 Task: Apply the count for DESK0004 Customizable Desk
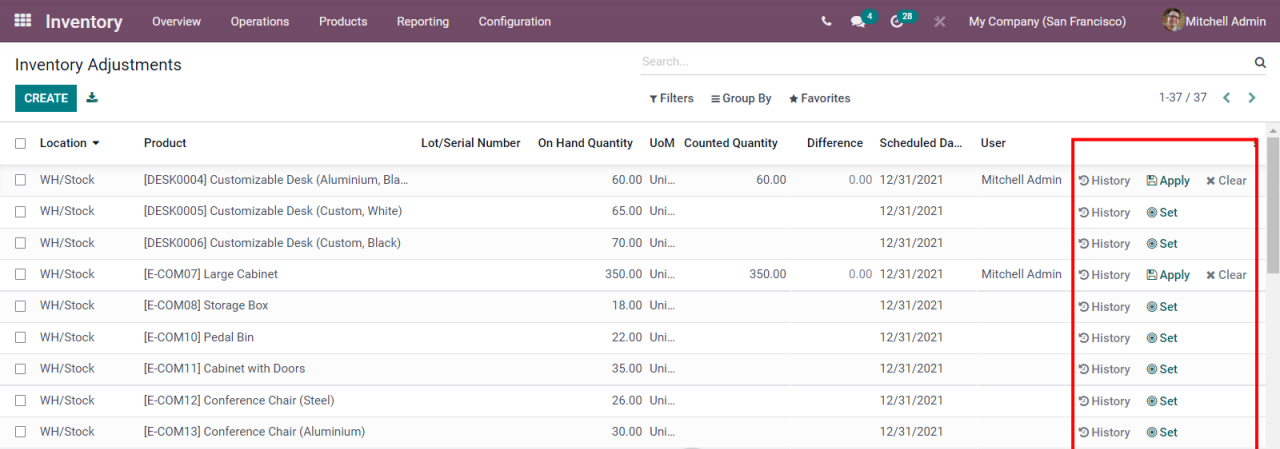1168,181
